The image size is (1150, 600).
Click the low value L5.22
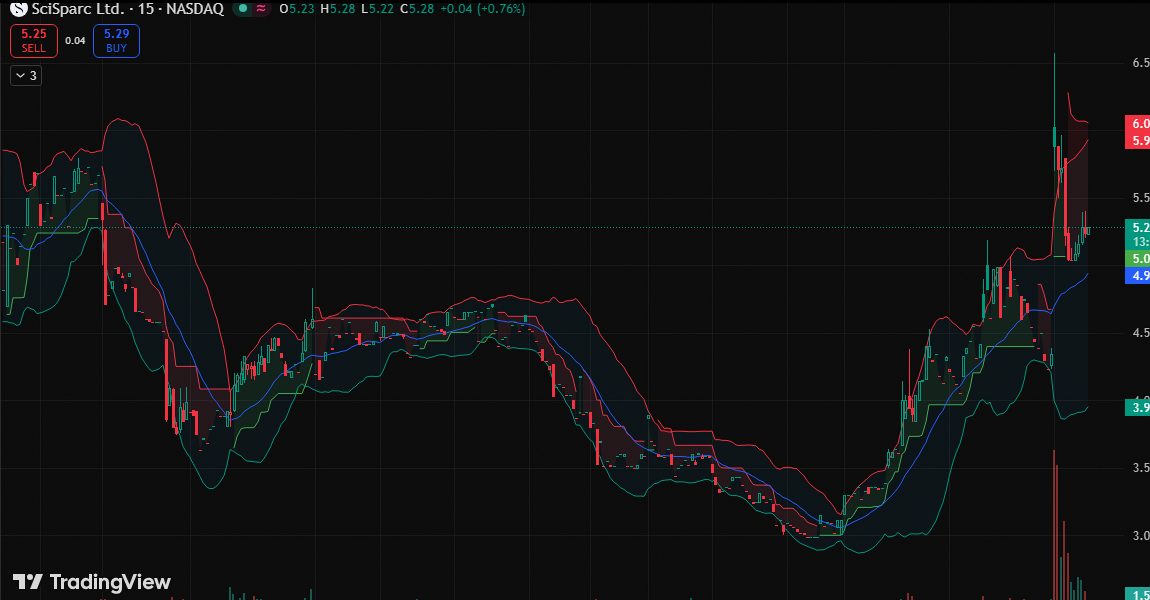pyautogui.click(x=377, y=9)
